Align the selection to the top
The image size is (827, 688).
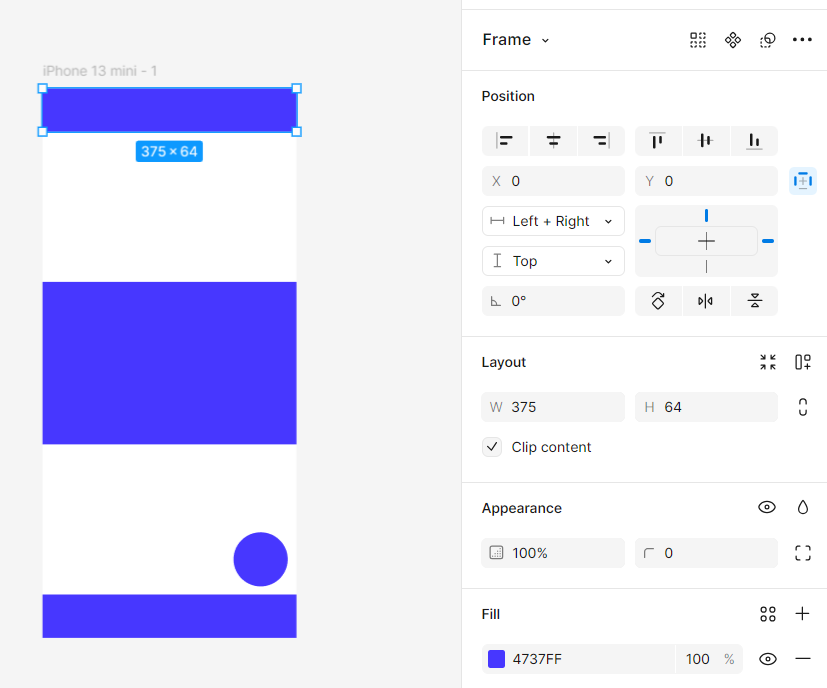pos(658,140)
